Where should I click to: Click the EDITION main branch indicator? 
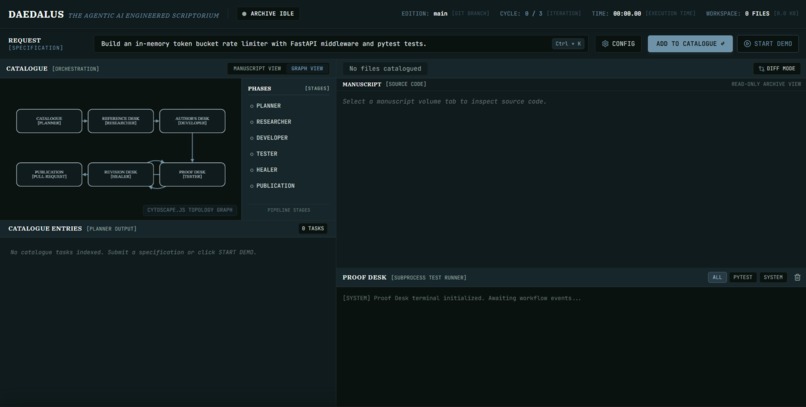click(445, 14)
